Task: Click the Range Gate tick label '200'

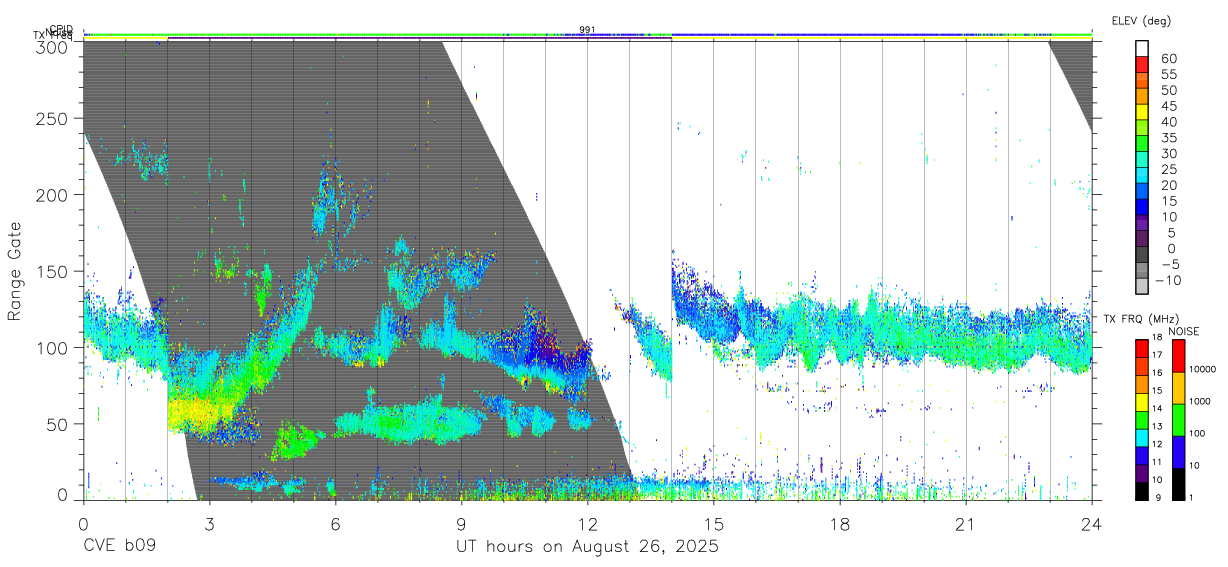Action: [53, 195]
